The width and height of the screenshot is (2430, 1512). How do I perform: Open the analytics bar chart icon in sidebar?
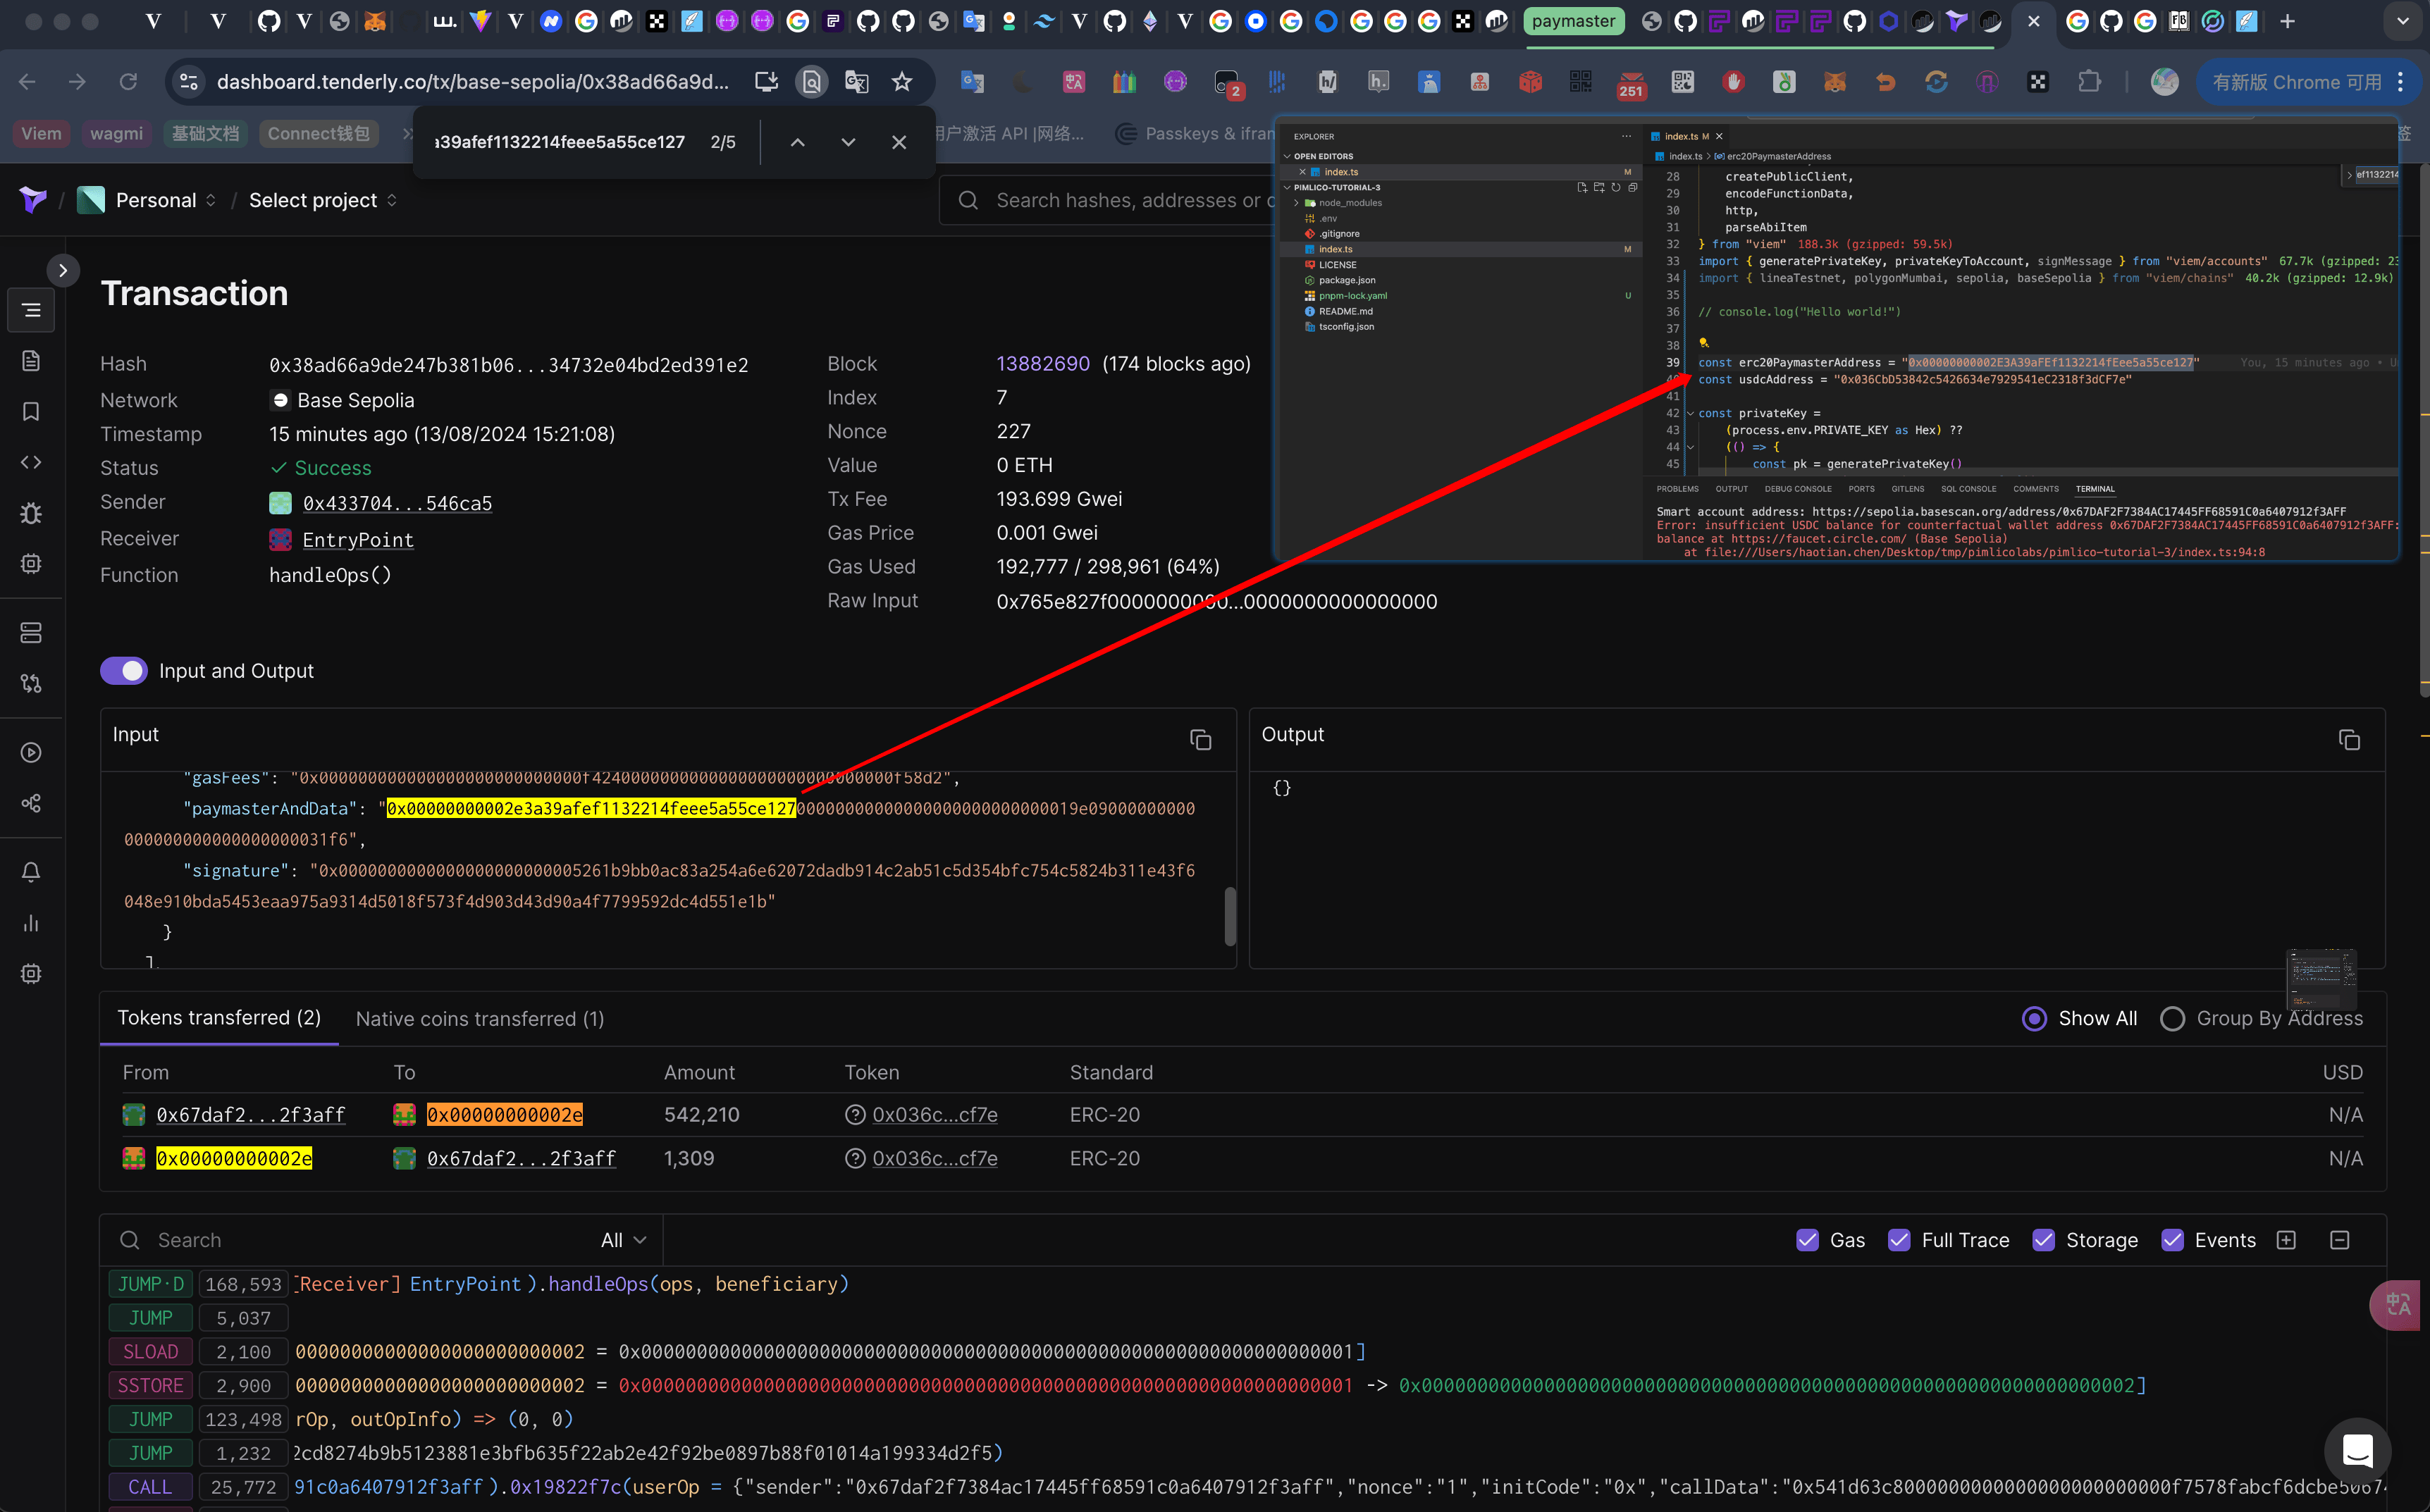point(31,923)
